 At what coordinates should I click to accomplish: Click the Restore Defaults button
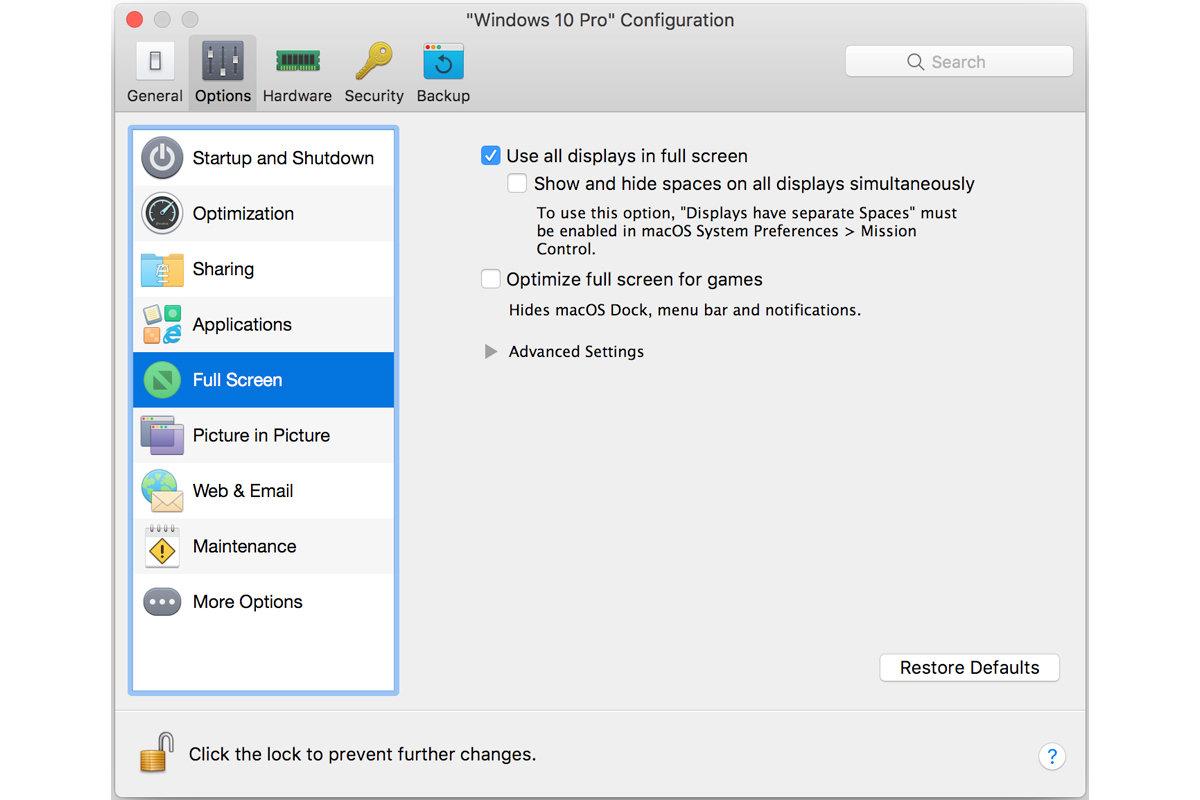click(x=968, y=667)
